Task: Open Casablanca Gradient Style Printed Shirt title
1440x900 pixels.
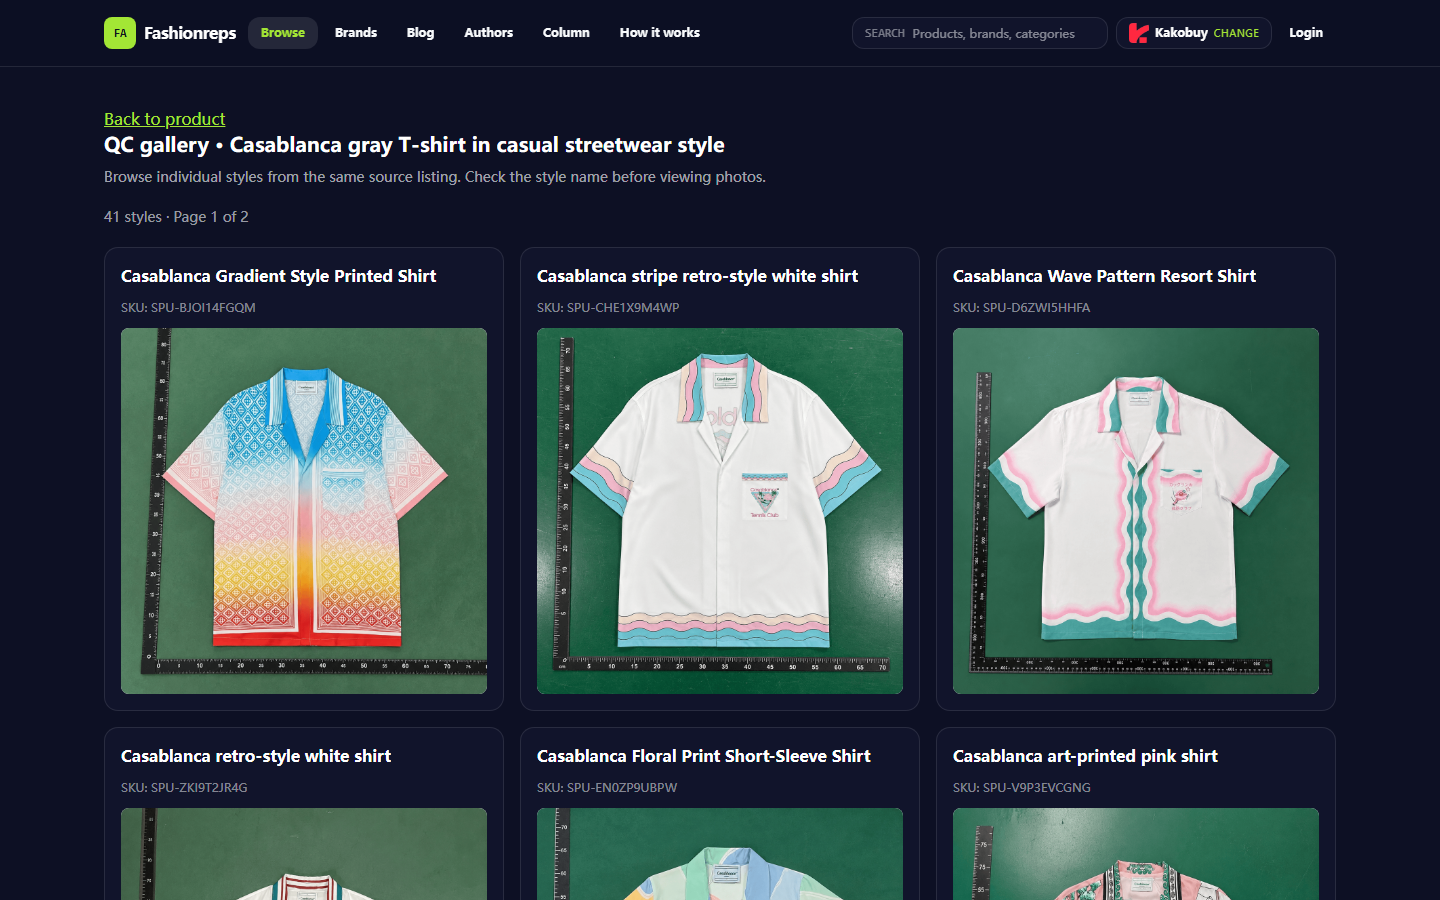Action: [279, 276]
